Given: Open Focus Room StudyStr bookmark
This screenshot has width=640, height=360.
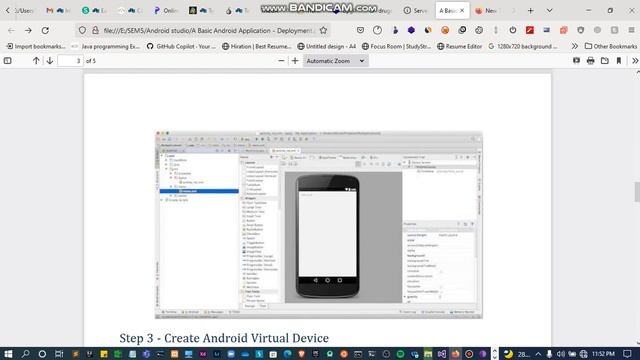Looking at the screenshot, I should pyautogui.click(x=396, y=47).
